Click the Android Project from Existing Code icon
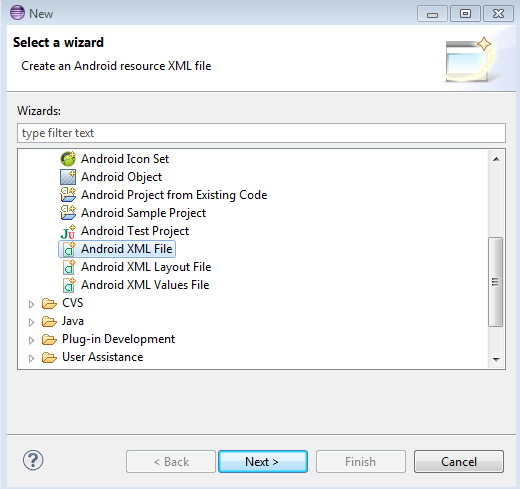 tap(68, 195)
